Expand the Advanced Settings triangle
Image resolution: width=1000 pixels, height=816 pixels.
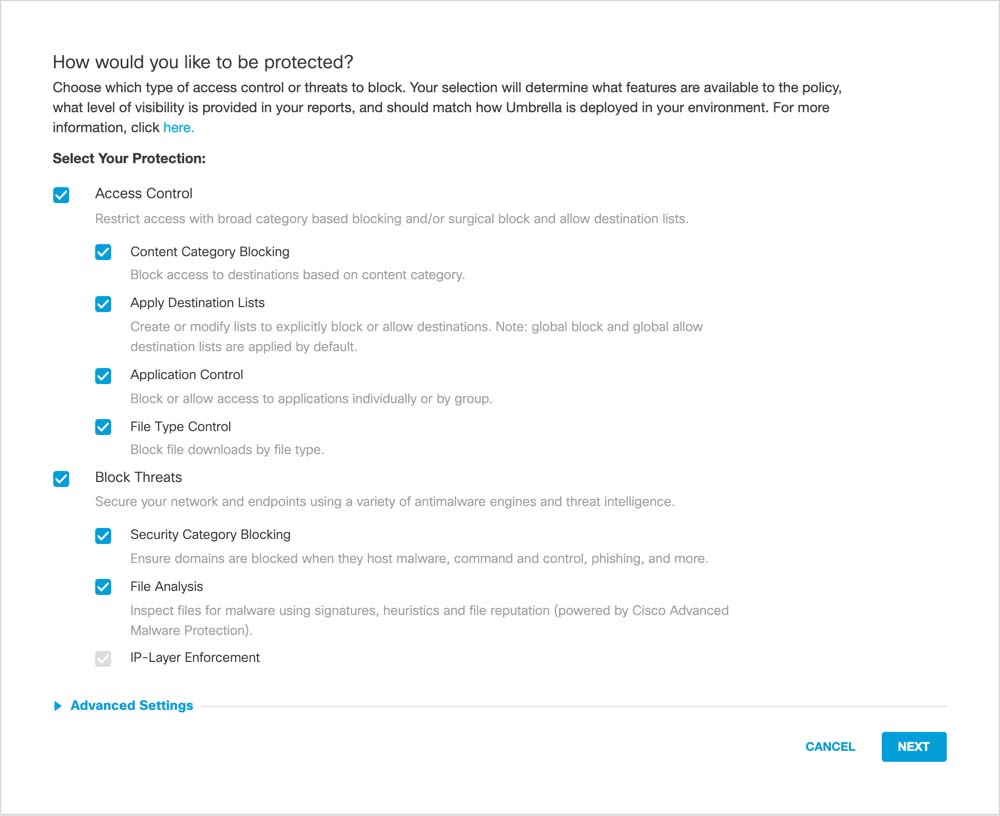(57, 706)
